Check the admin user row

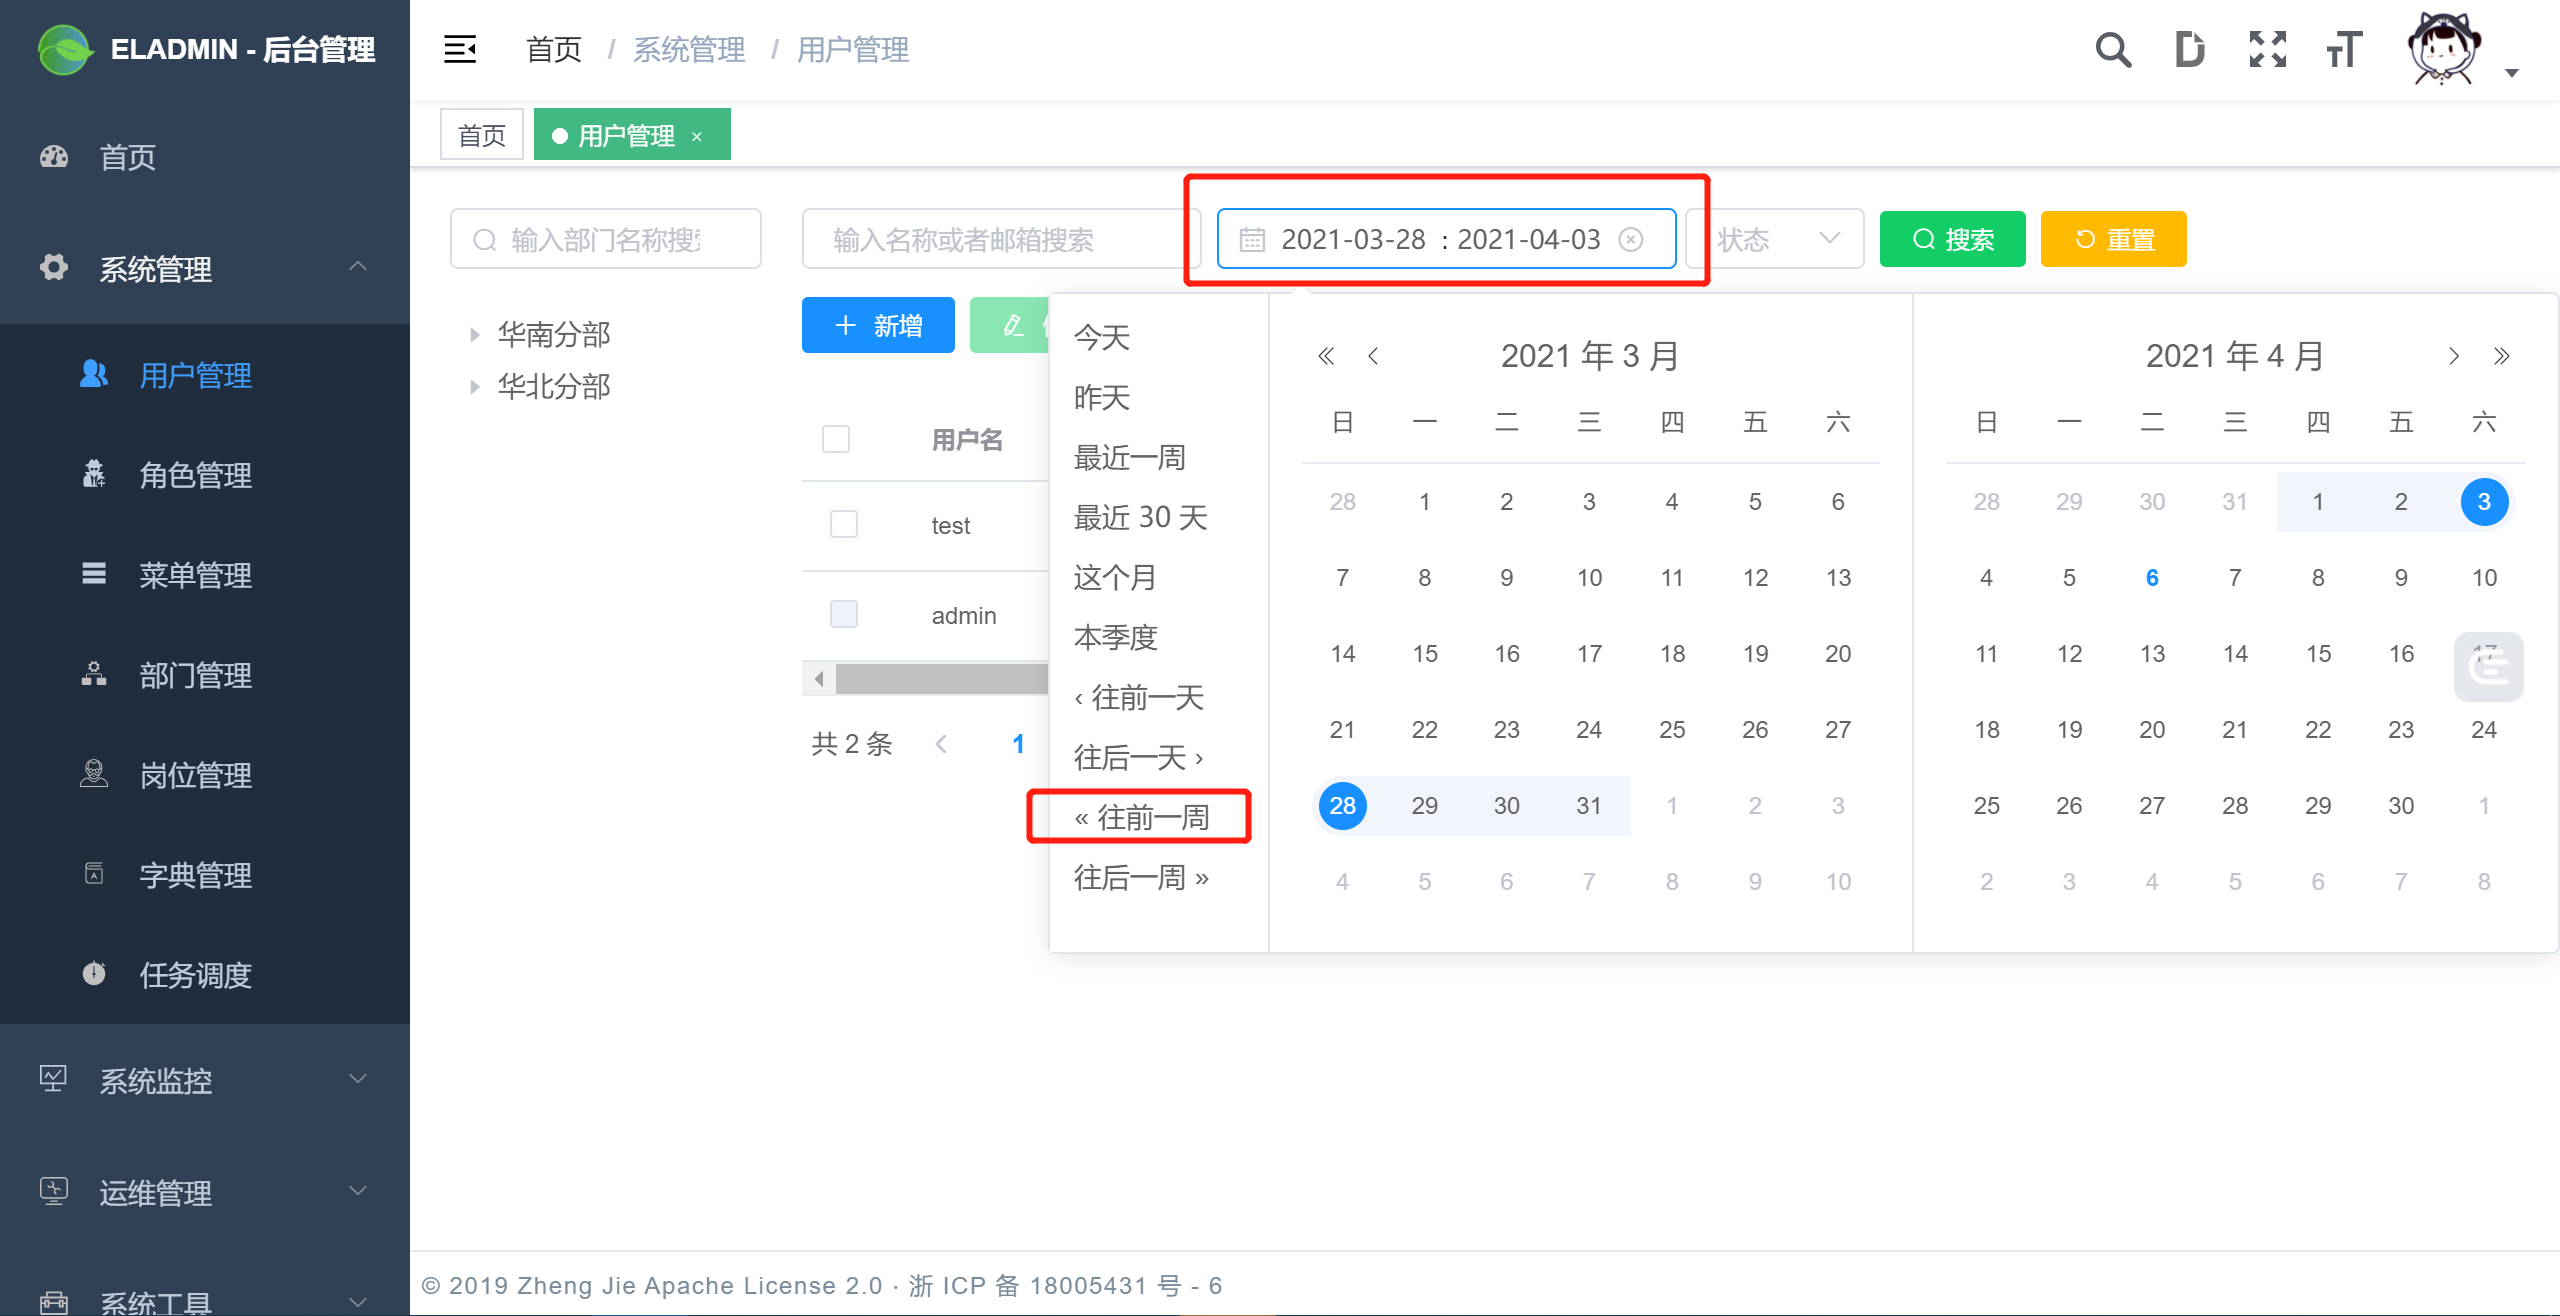[x=844, y=614]
